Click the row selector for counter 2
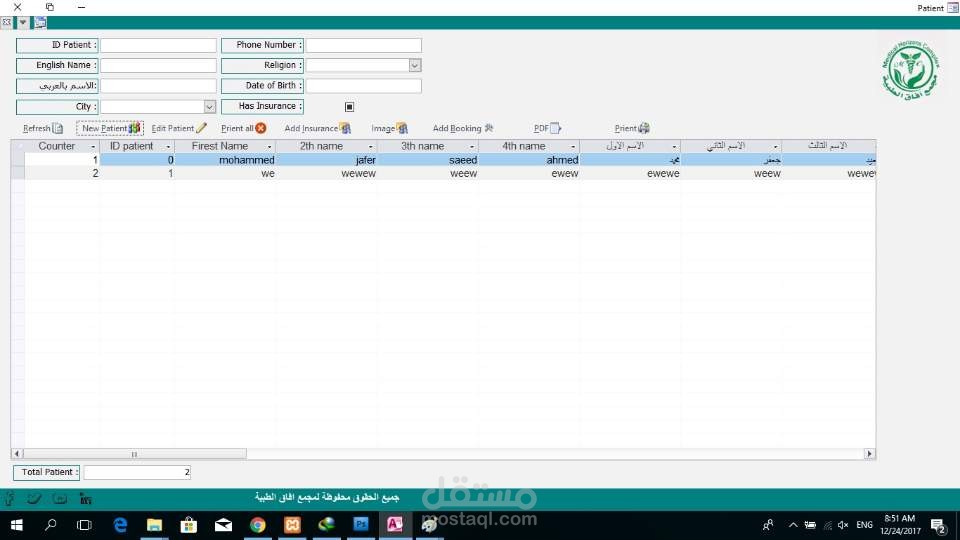The height and width of the screenshot is (540, 960). (18, 173)
